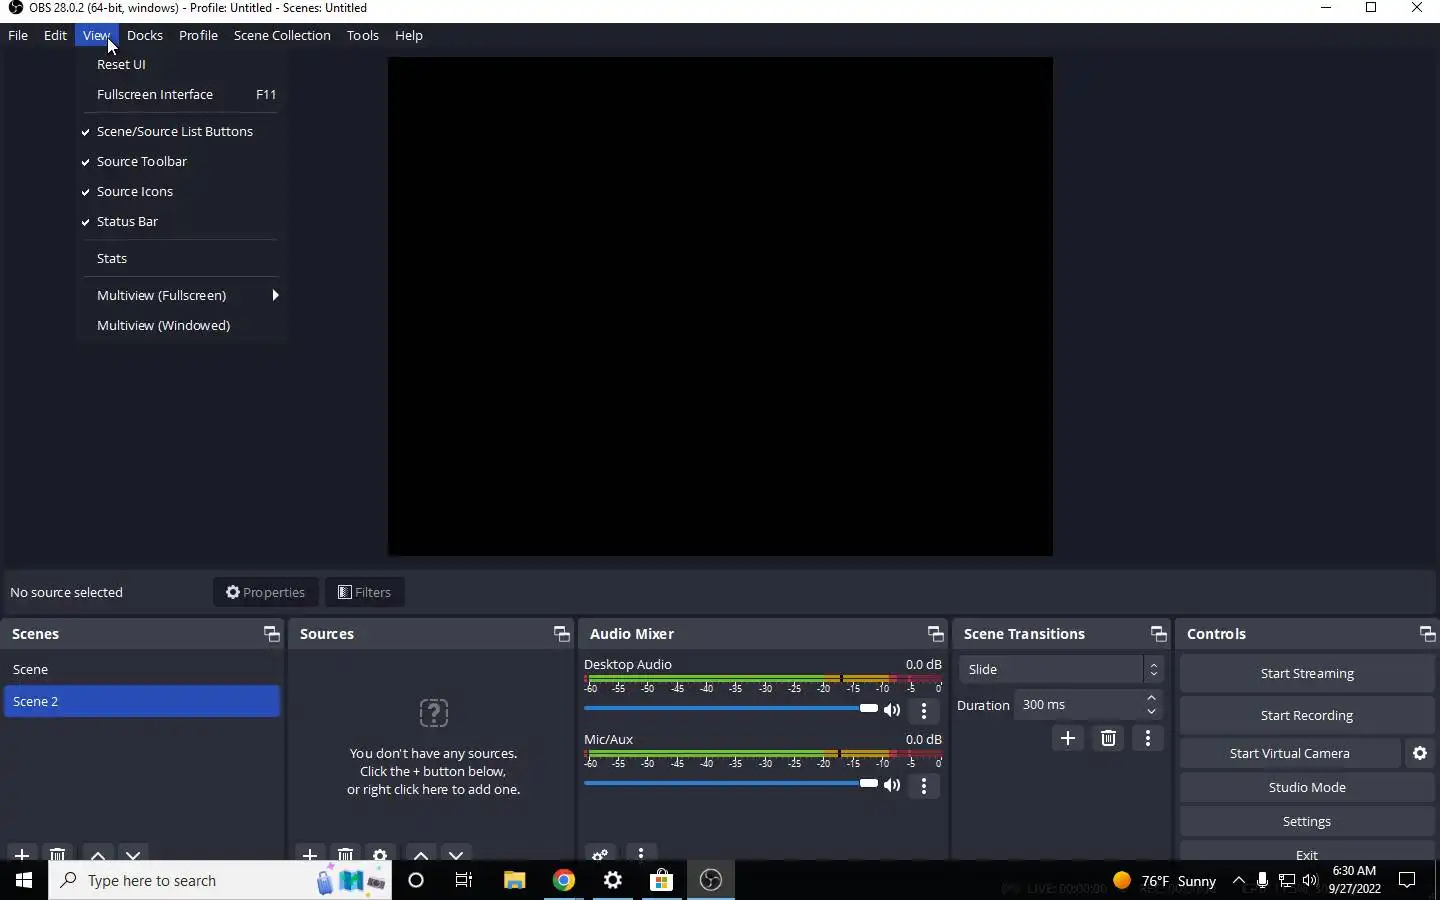
Task: Open the Slide transition dropdown
Action: click(1061, 669)
